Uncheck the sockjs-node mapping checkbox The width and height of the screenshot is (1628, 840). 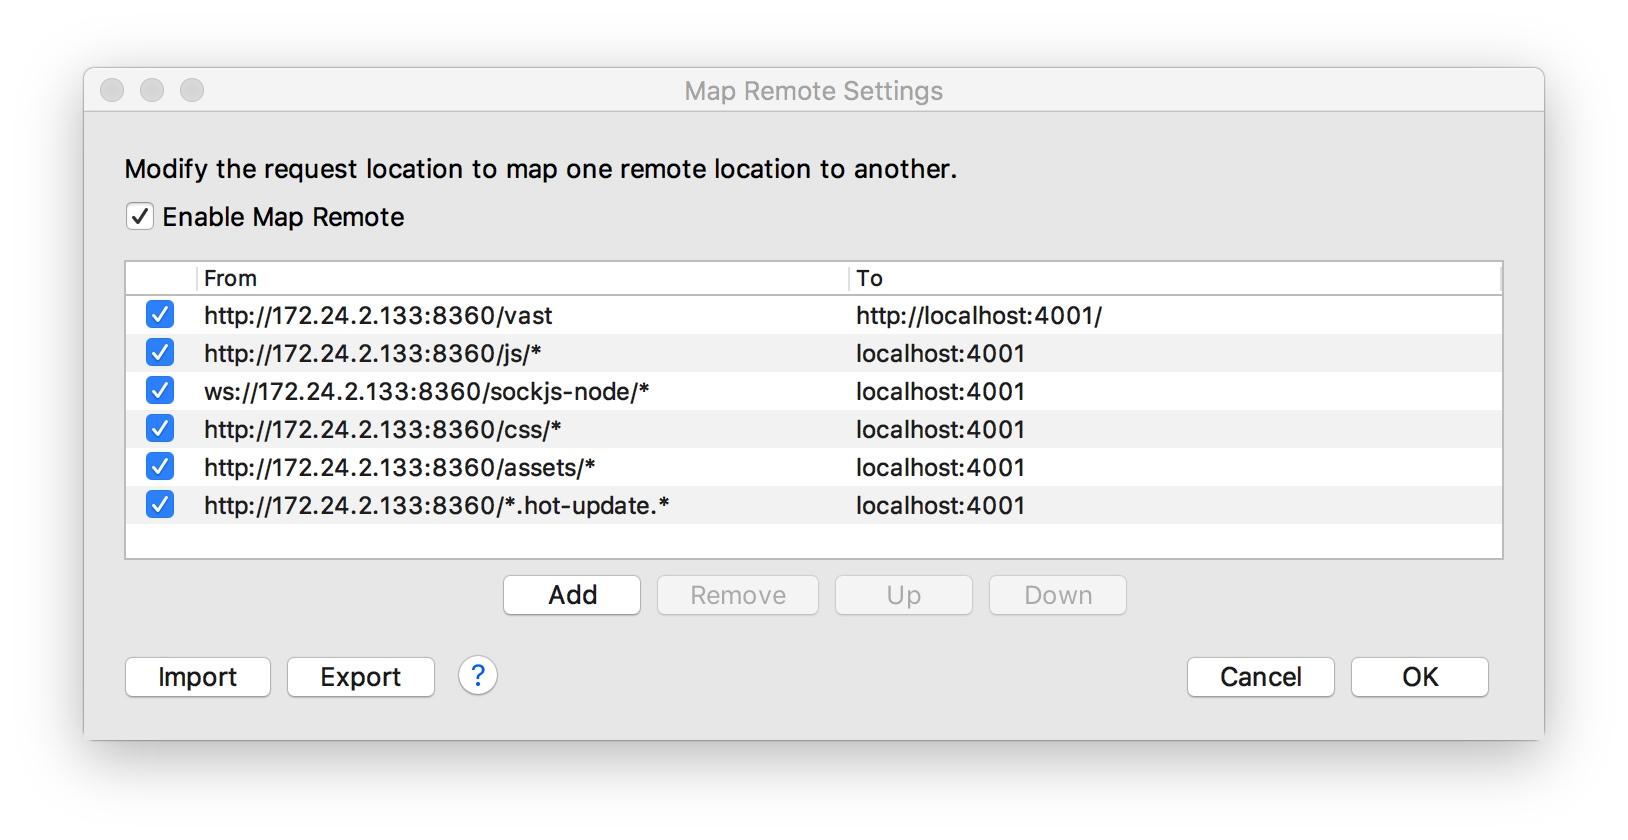(x=160, y=391)
